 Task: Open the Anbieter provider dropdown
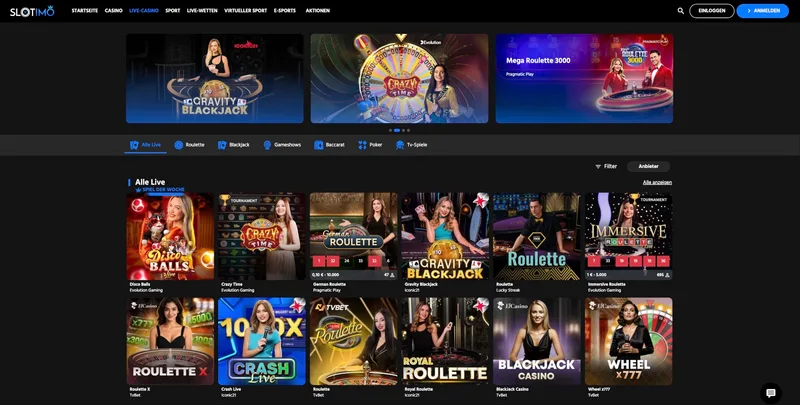coord(648,167)
